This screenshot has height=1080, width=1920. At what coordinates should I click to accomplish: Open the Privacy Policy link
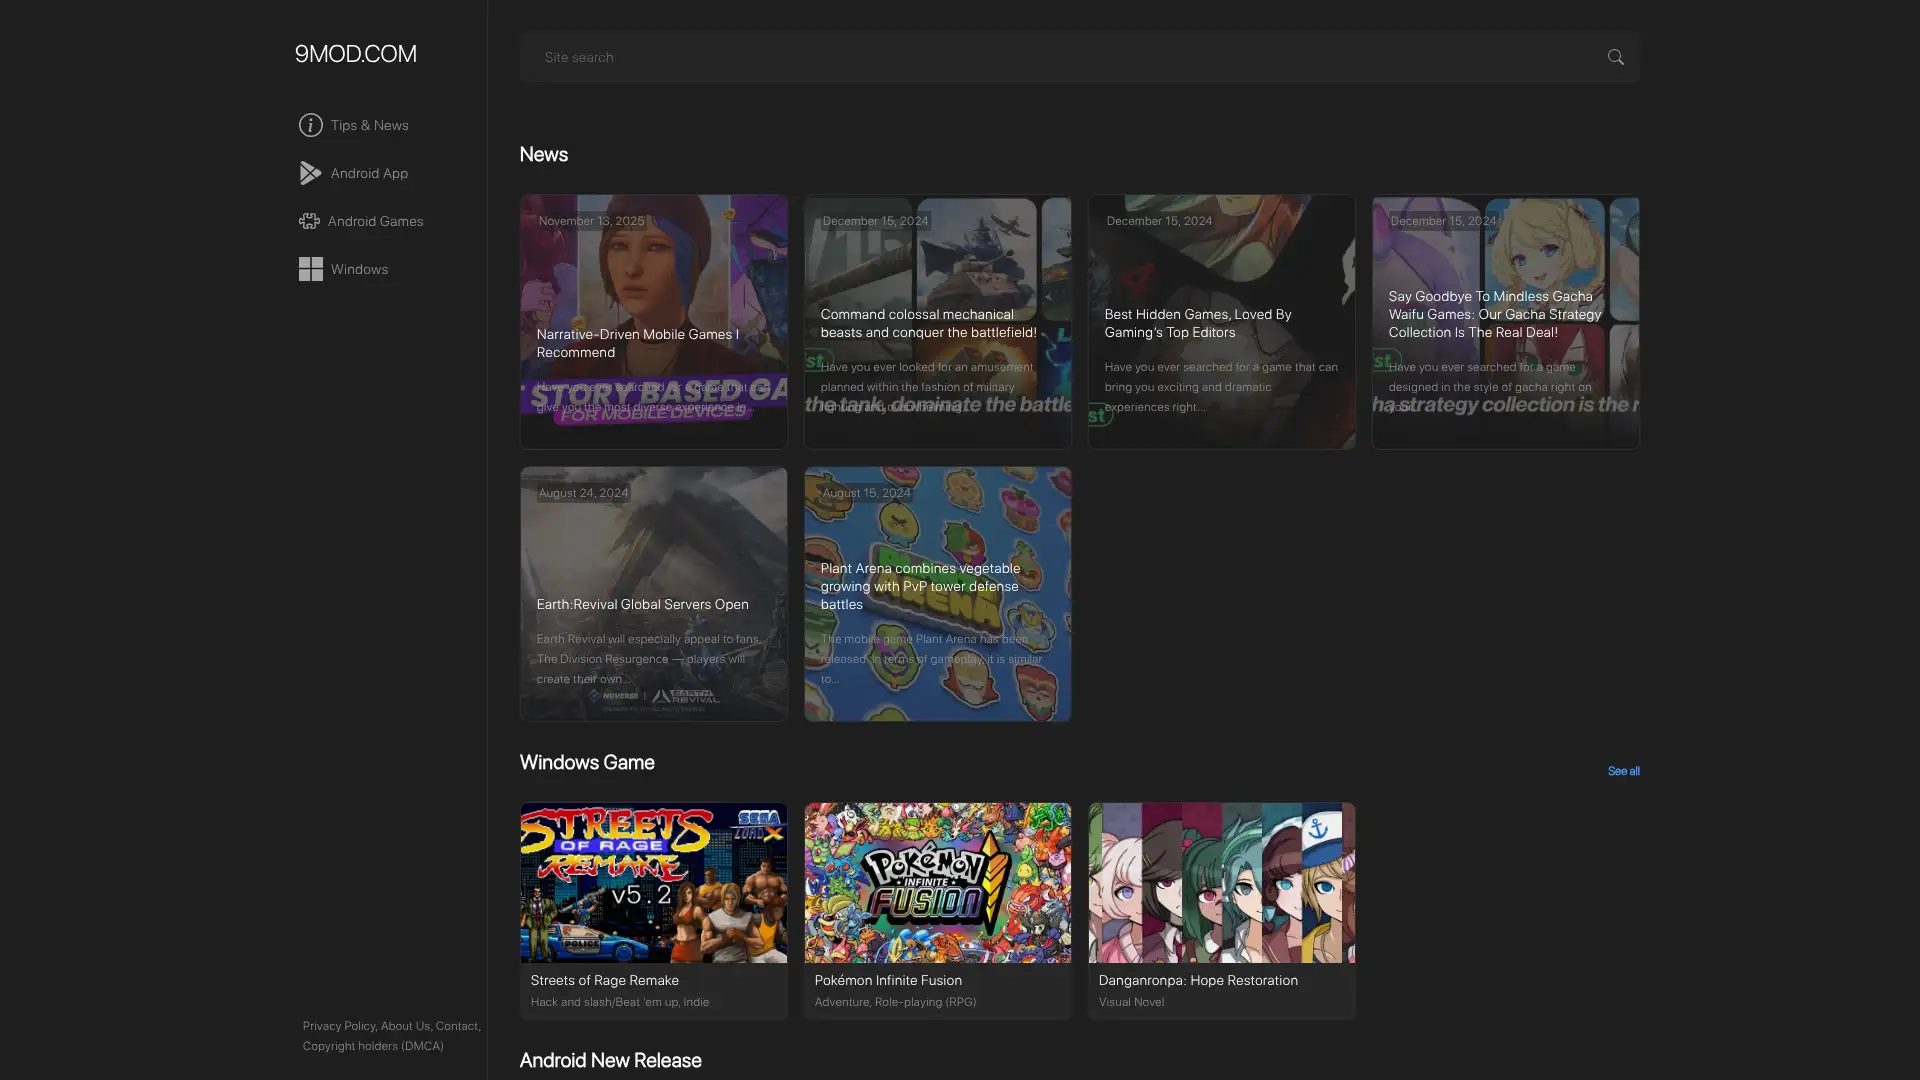[x=338, y=1026]
